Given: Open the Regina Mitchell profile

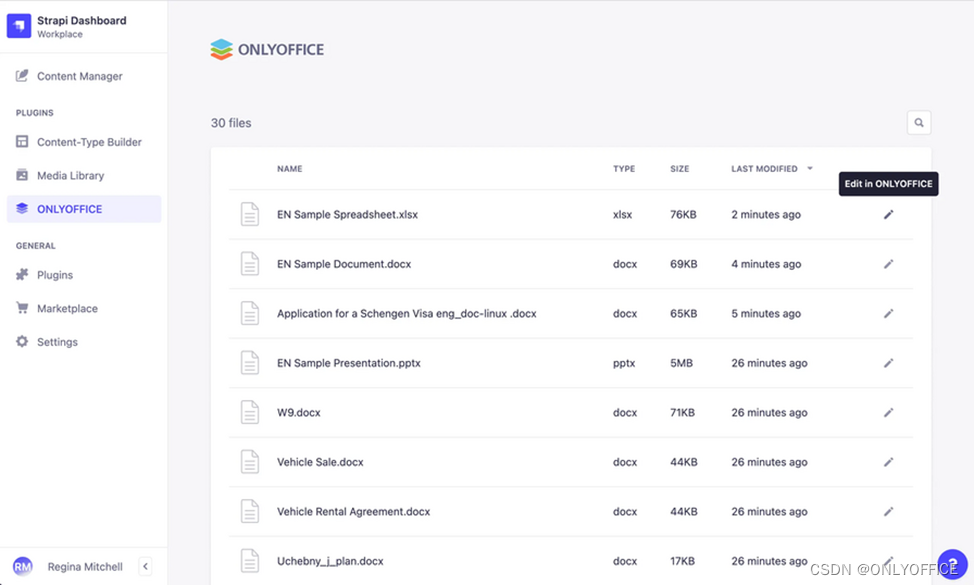Looking at the screenshot, I should pyautogui.click(x=85, y=566).
